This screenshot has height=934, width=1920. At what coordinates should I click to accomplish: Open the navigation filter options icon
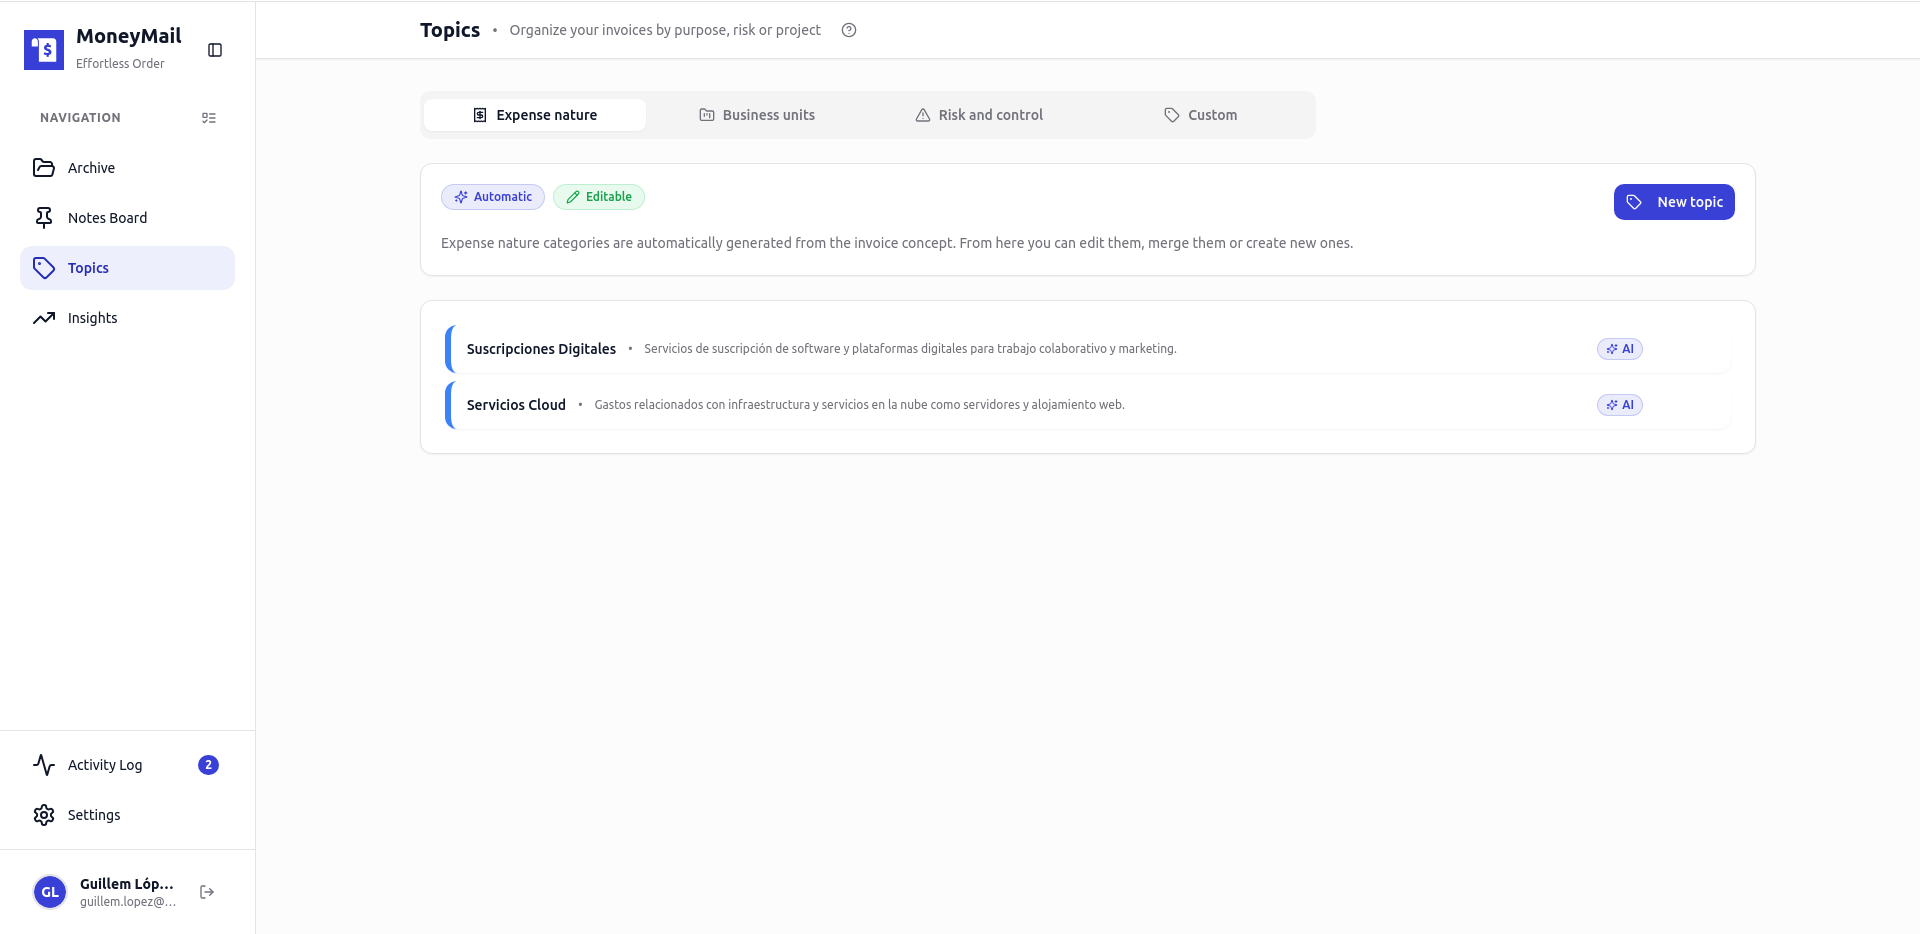209,118
